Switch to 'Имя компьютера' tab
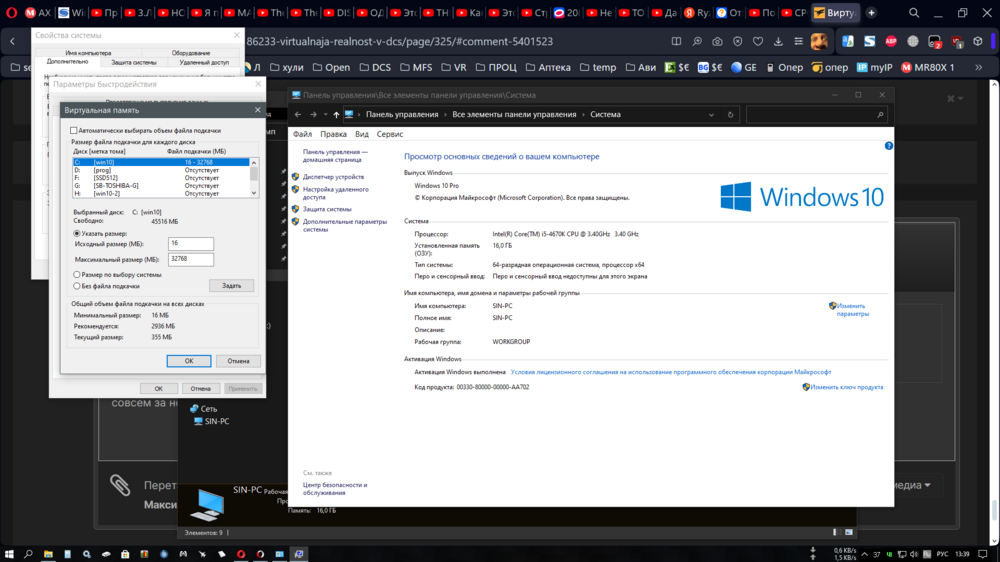Viewport: 1000px width, 562px height. point(88,53)
